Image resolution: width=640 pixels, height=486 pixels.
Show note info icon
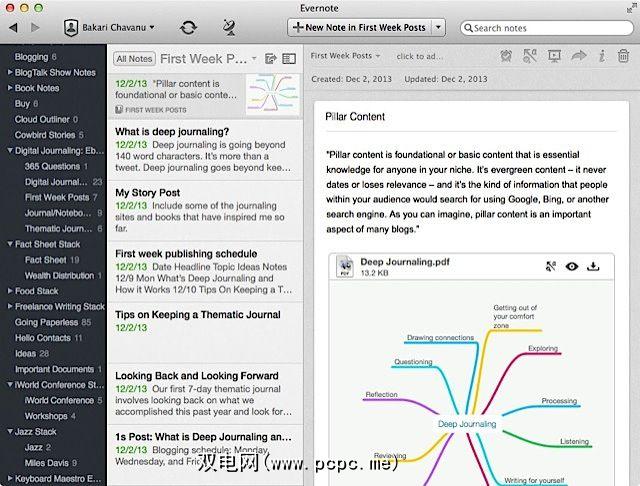tap(602, 56)
